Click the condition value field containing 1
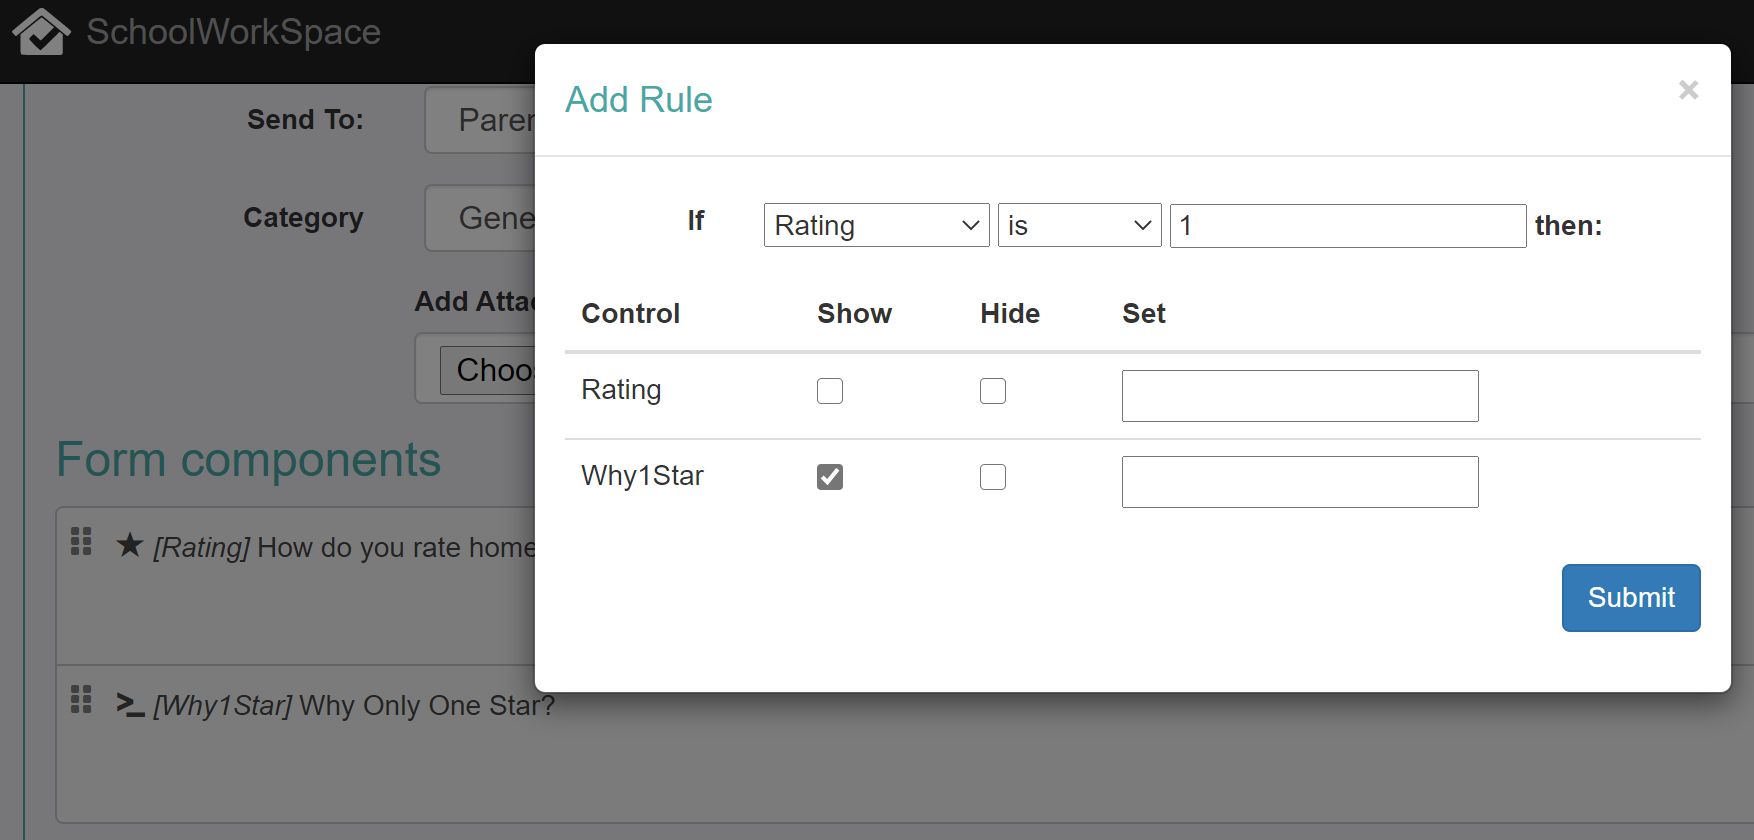 [x=1347, y=225]
